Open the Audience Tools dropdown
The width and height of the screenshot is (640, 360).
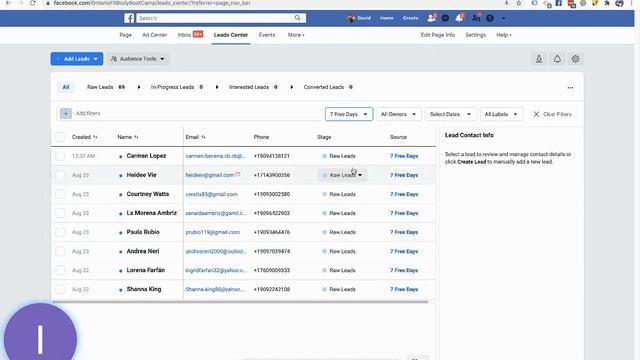pos(138,59)
